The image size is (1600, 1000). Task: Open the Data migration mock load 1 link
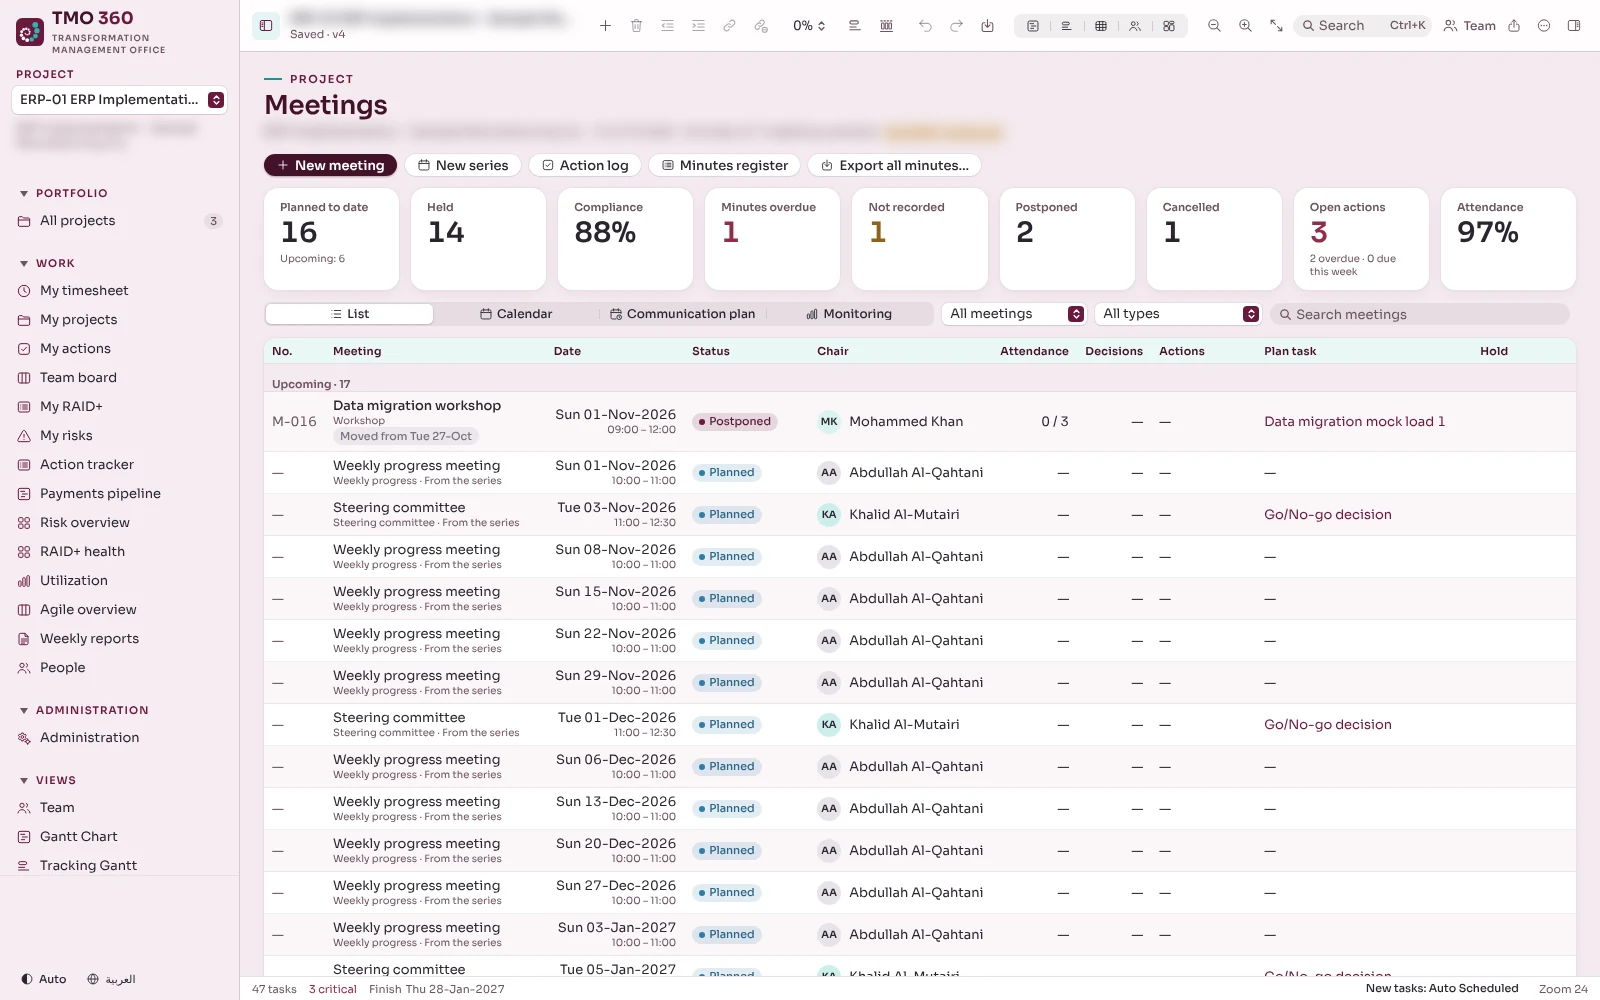(x=1354, y=422)
